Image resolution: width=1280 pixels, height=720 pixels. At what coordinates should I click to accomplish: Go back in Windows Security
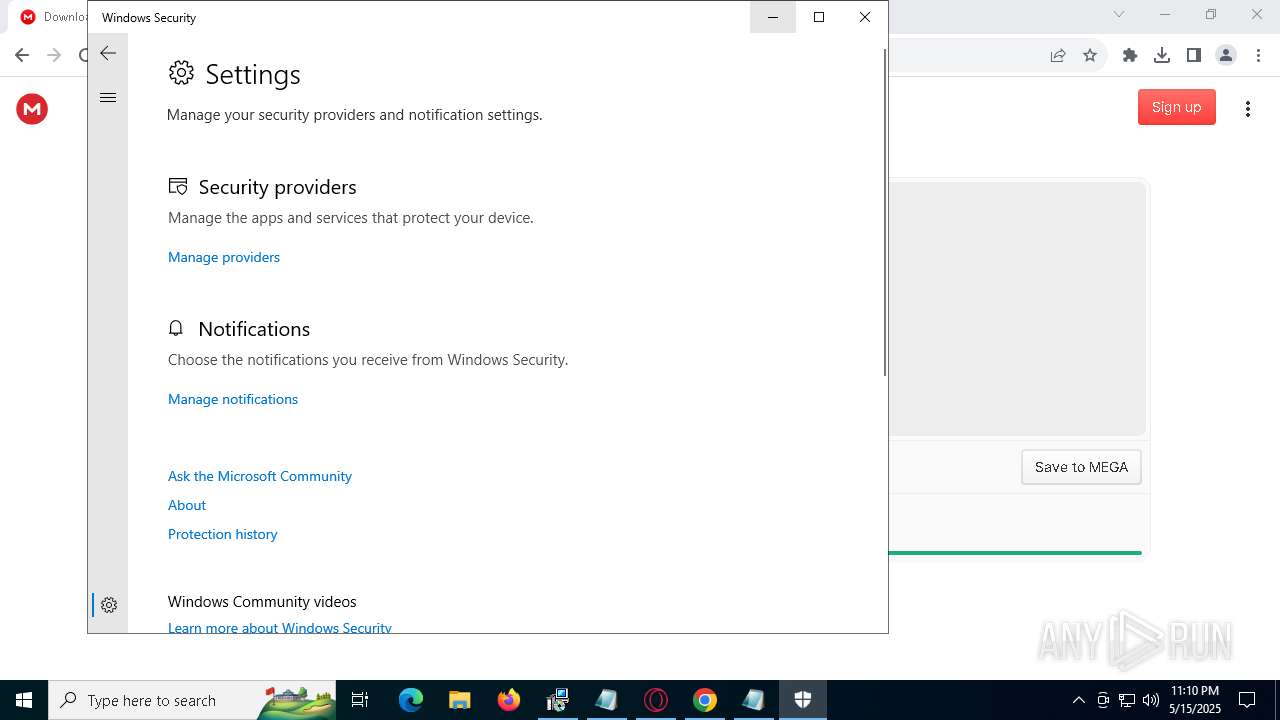coord(108,54)
